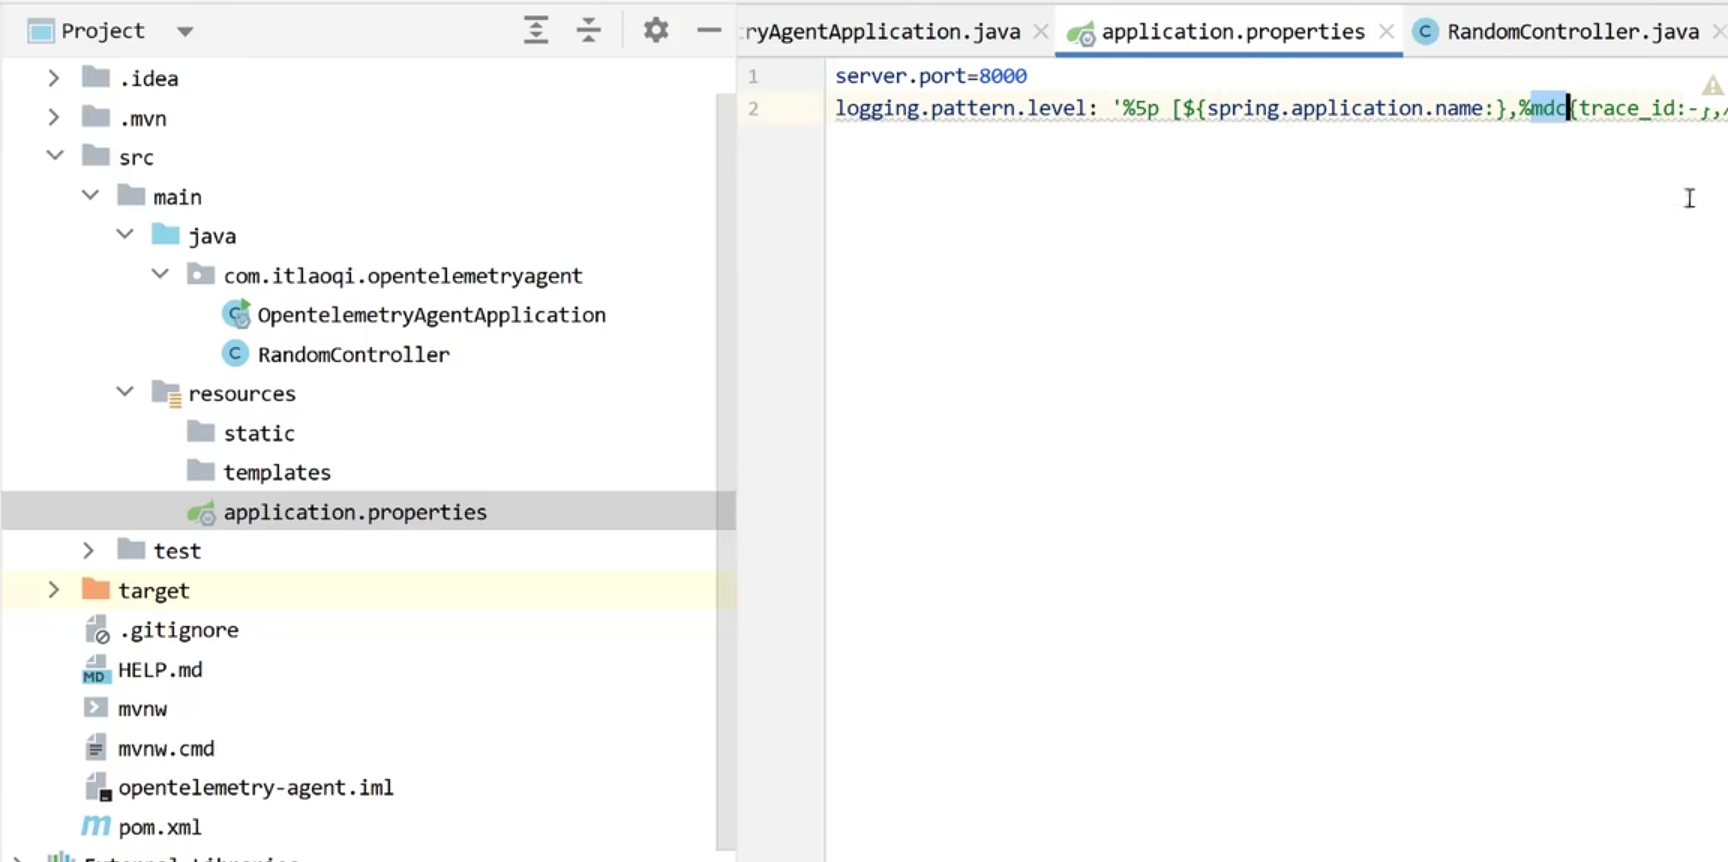Viewport: 1728px width, 862px height.
Task: Select opentelemetry-agent.iml file
Action: tap(255, 788)
